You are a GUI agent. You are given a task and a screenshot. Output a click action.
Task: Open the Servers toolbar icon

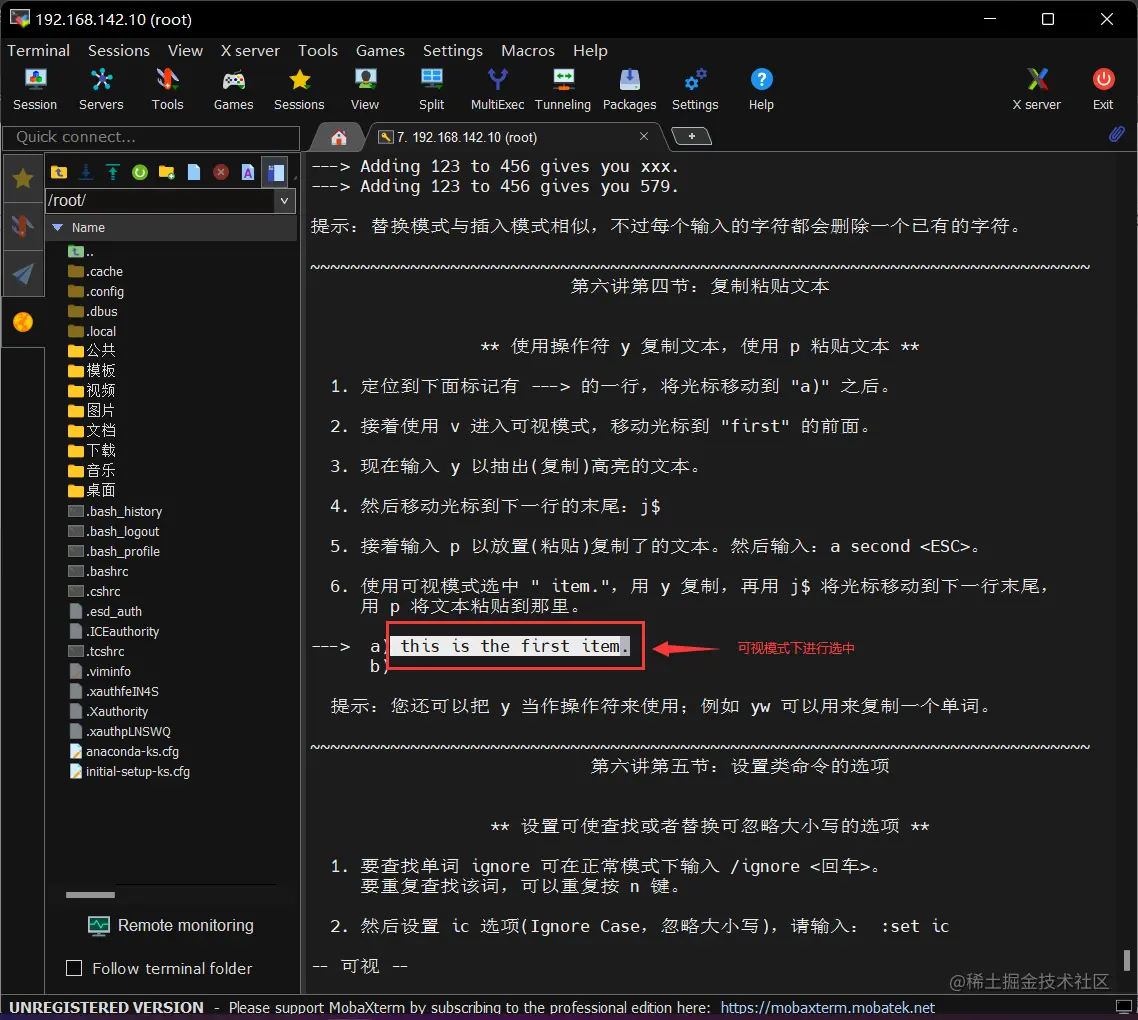(x=101, y=89)
